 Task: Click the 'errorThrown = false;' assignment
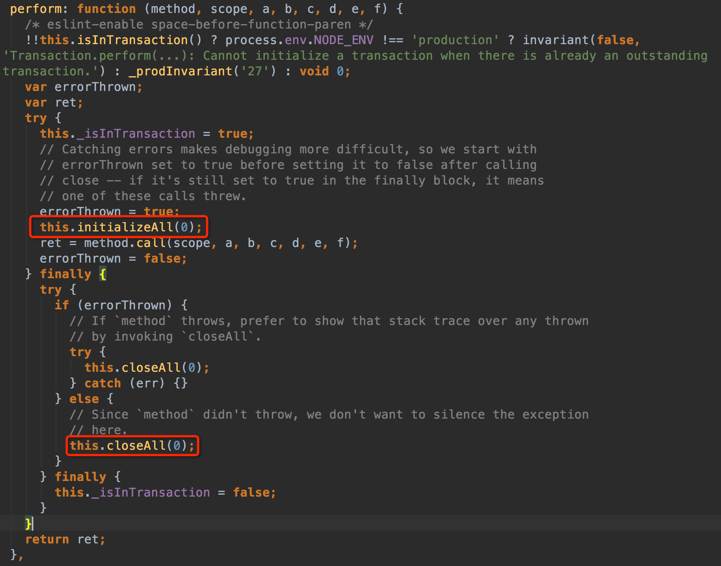tap(113, 258)
